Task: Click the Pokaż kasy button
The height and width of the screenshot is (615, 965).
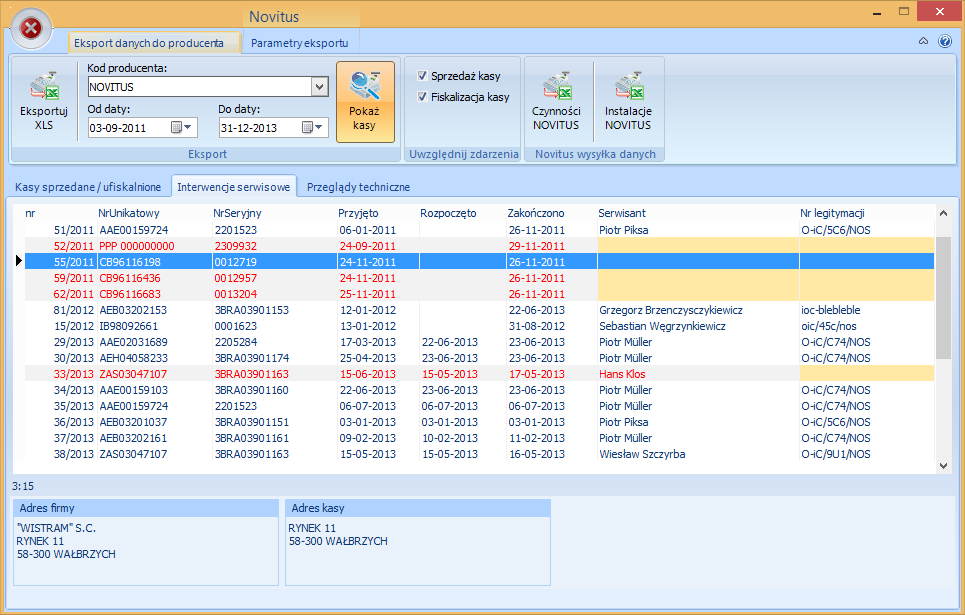Action: coord(365,102)
